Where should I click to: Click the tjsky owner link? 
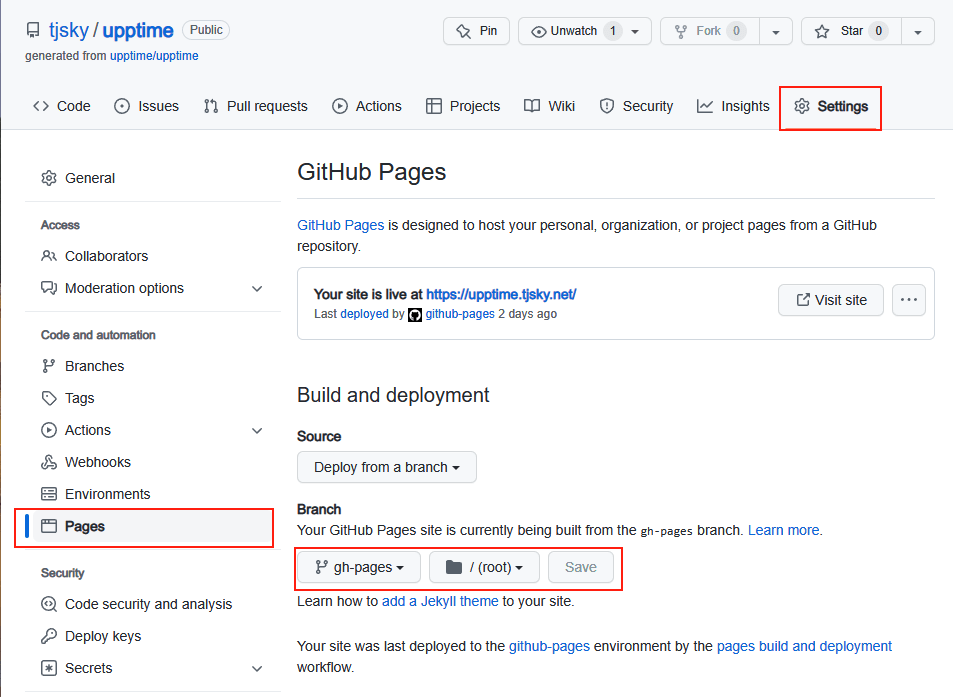click(69, 30)
